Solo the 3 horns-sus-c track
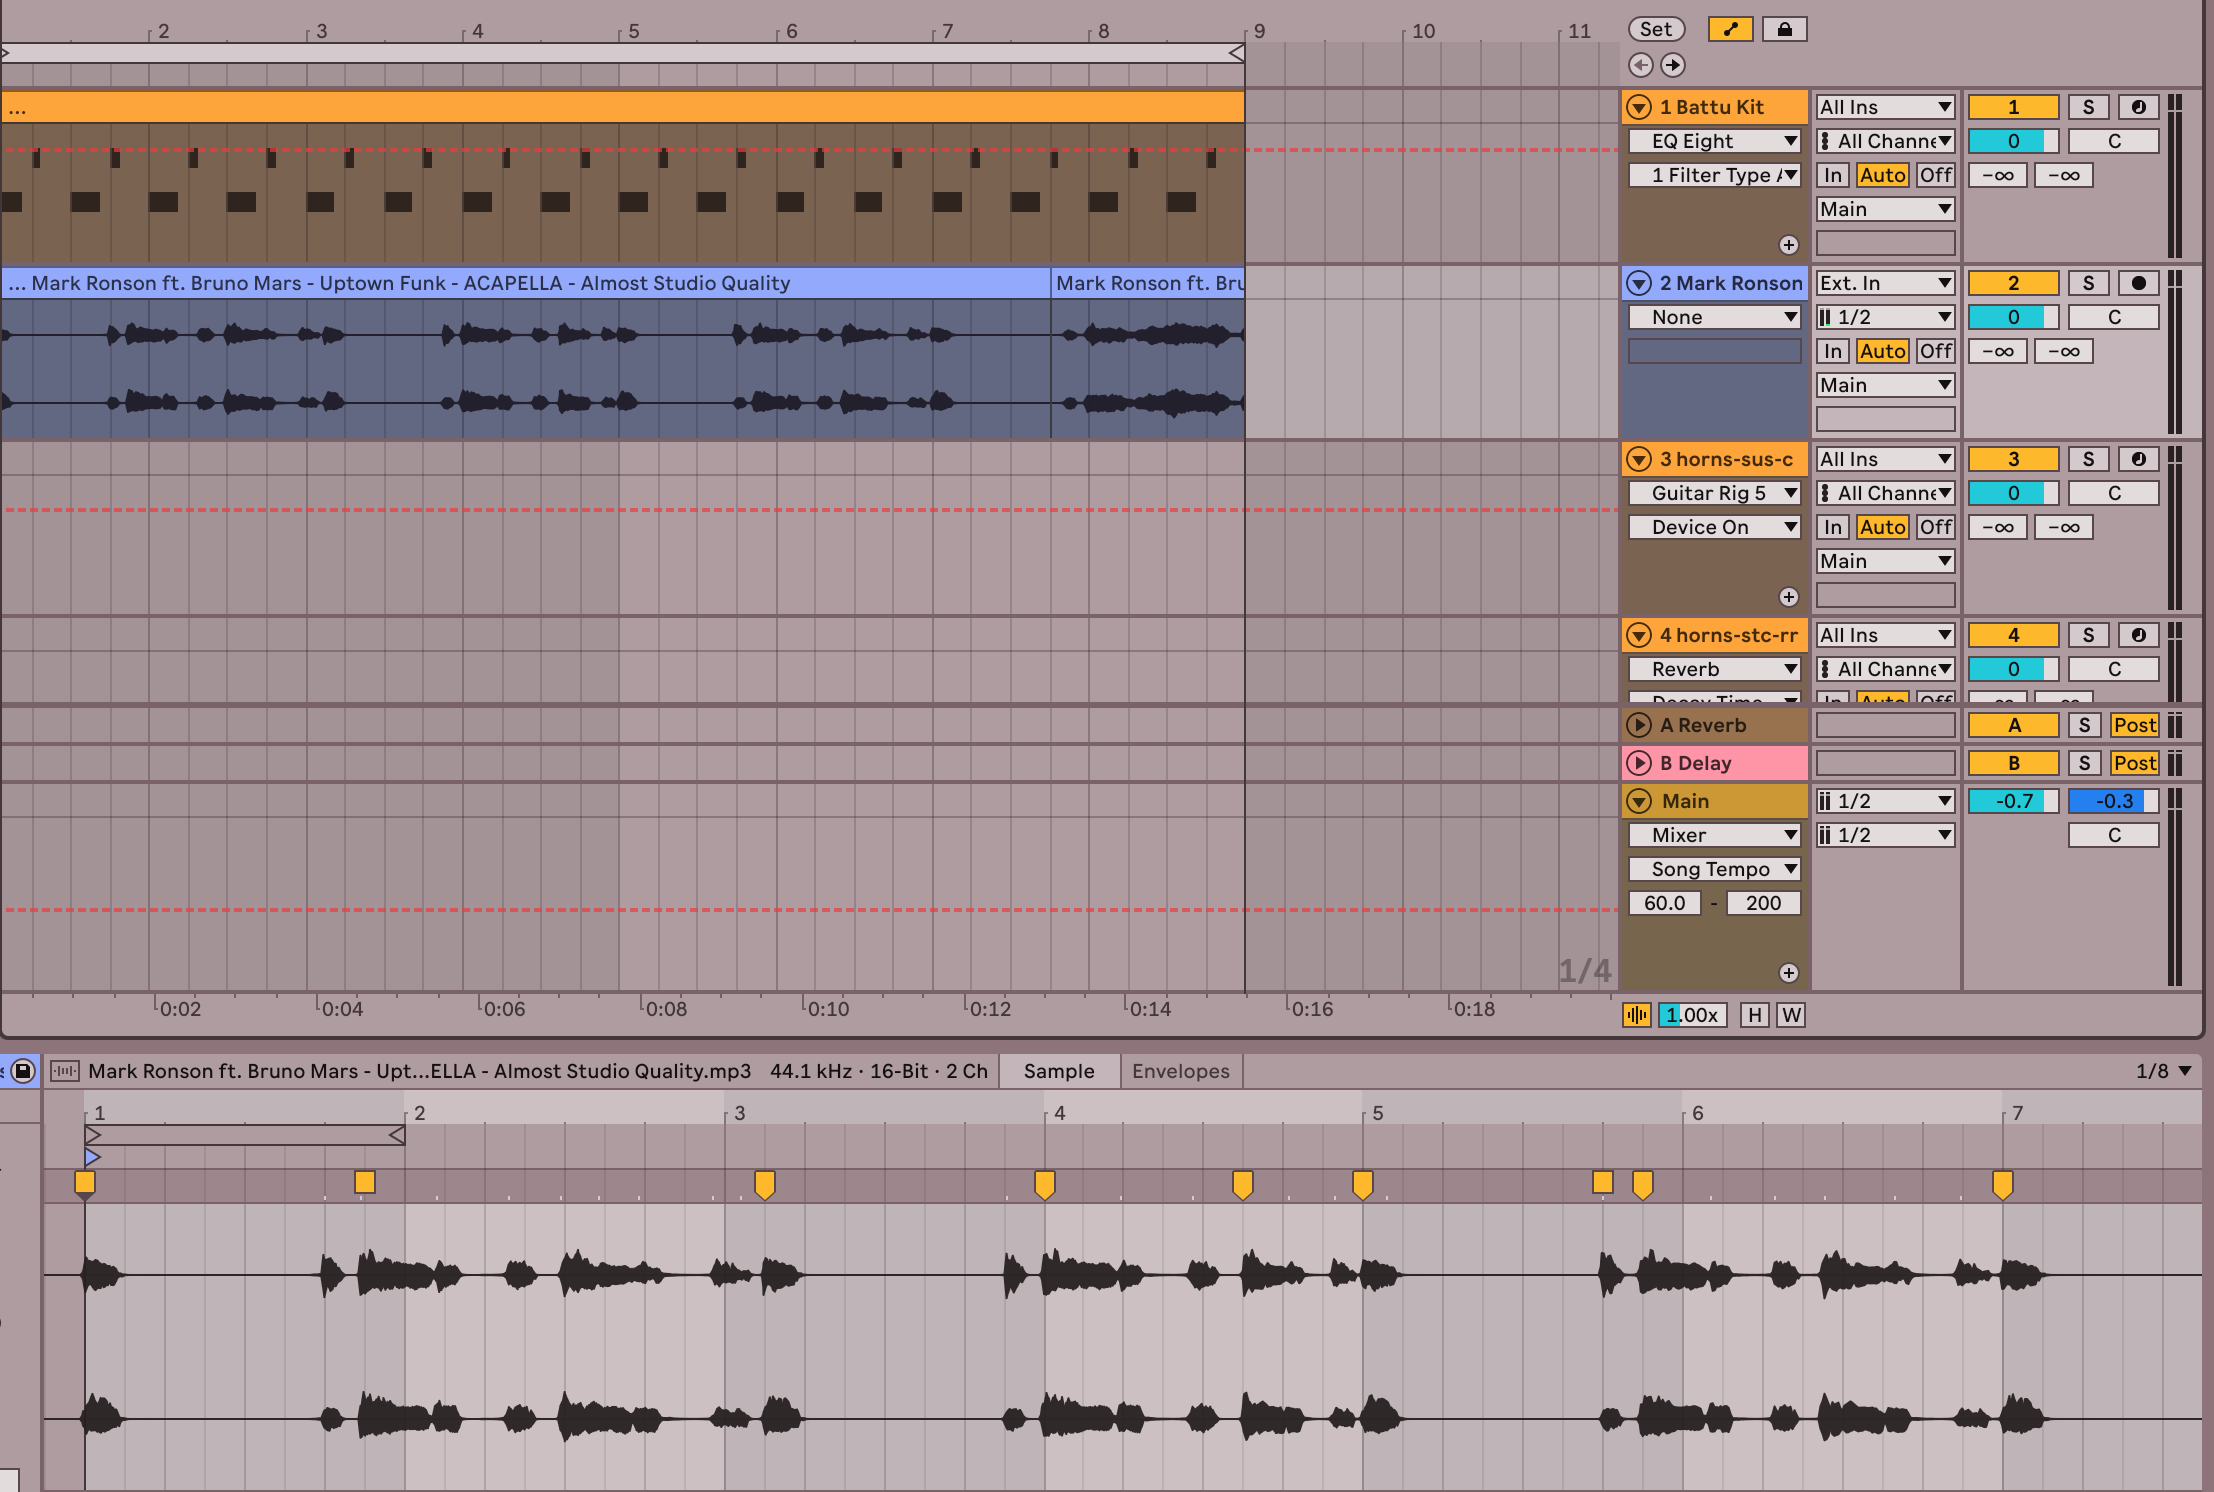 [x=2088, y=459]
